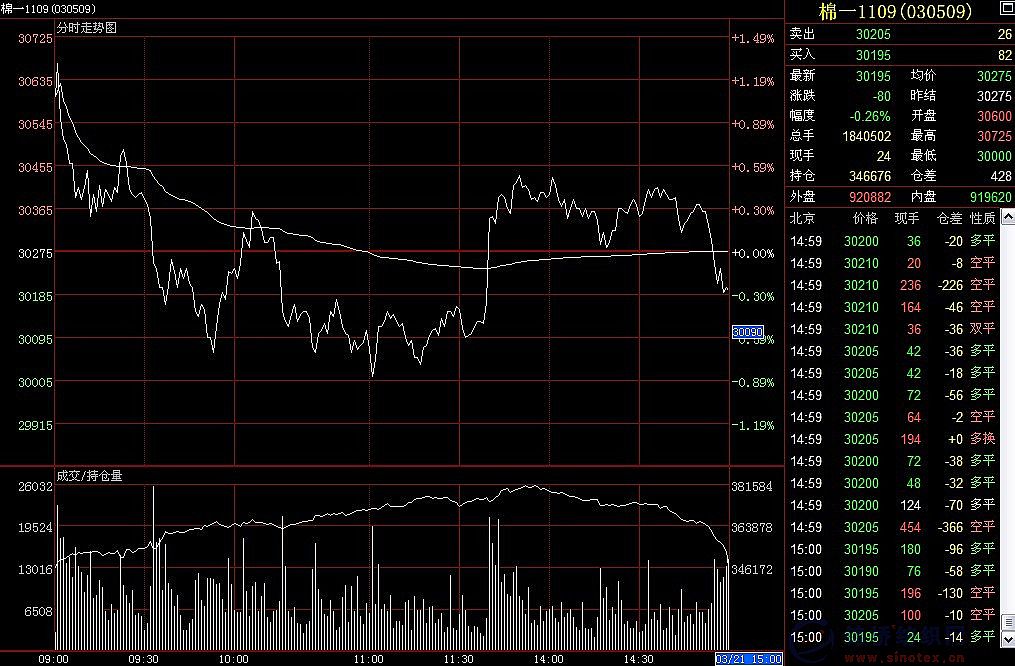Select the 15:00 trade row priced 30190
The height and width of the screenshot is (666, 1015).
tap(892, 571)
